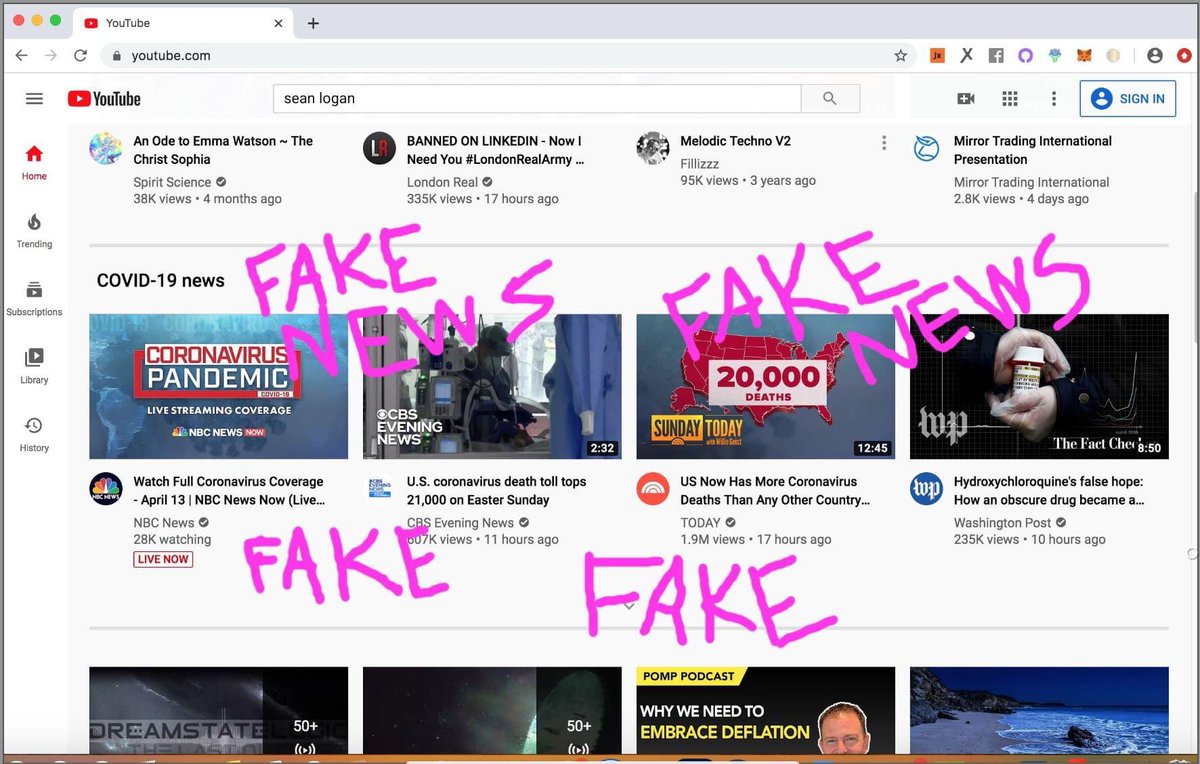Bookmark this page with the star
The image size is (1200, 764).
[x=900, y=56]
